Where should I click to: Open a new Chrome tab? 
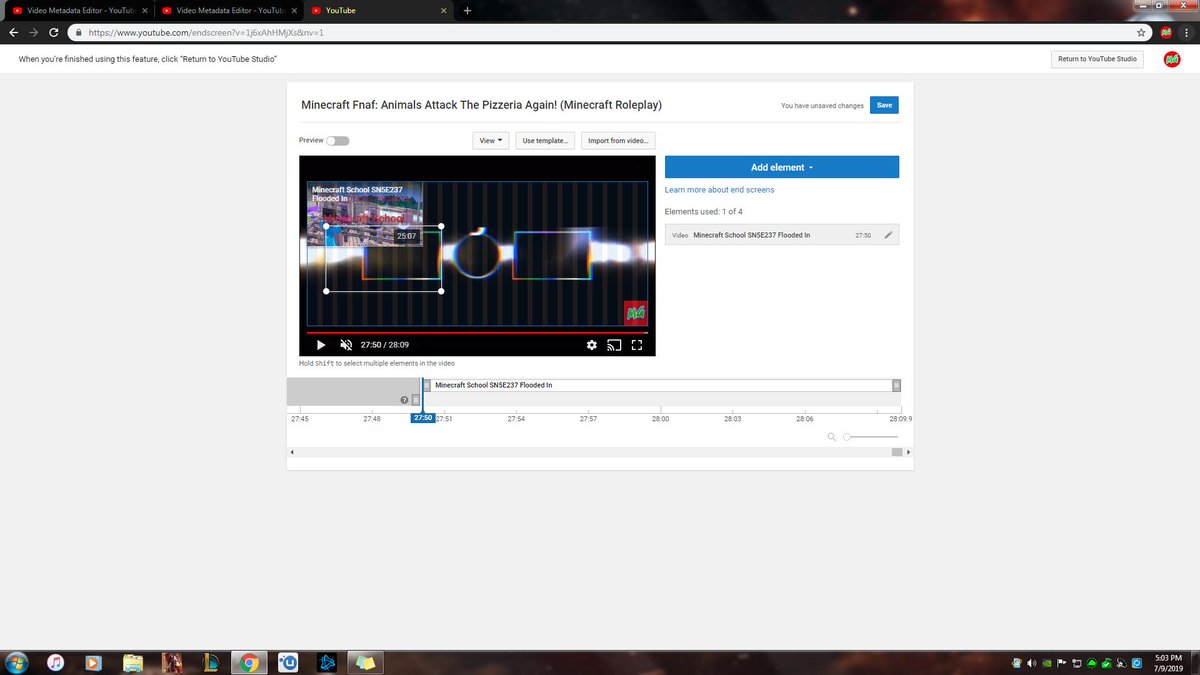coord(467,10)
